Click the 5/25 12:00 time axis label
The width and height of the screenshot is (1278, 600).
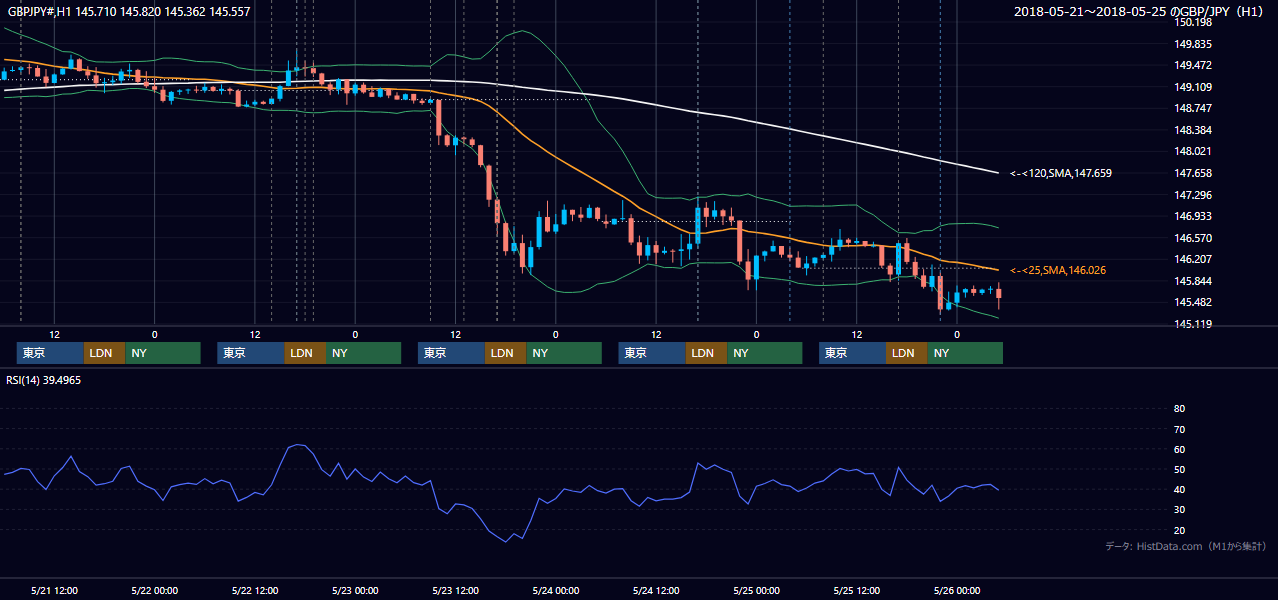tap(857, 591)
